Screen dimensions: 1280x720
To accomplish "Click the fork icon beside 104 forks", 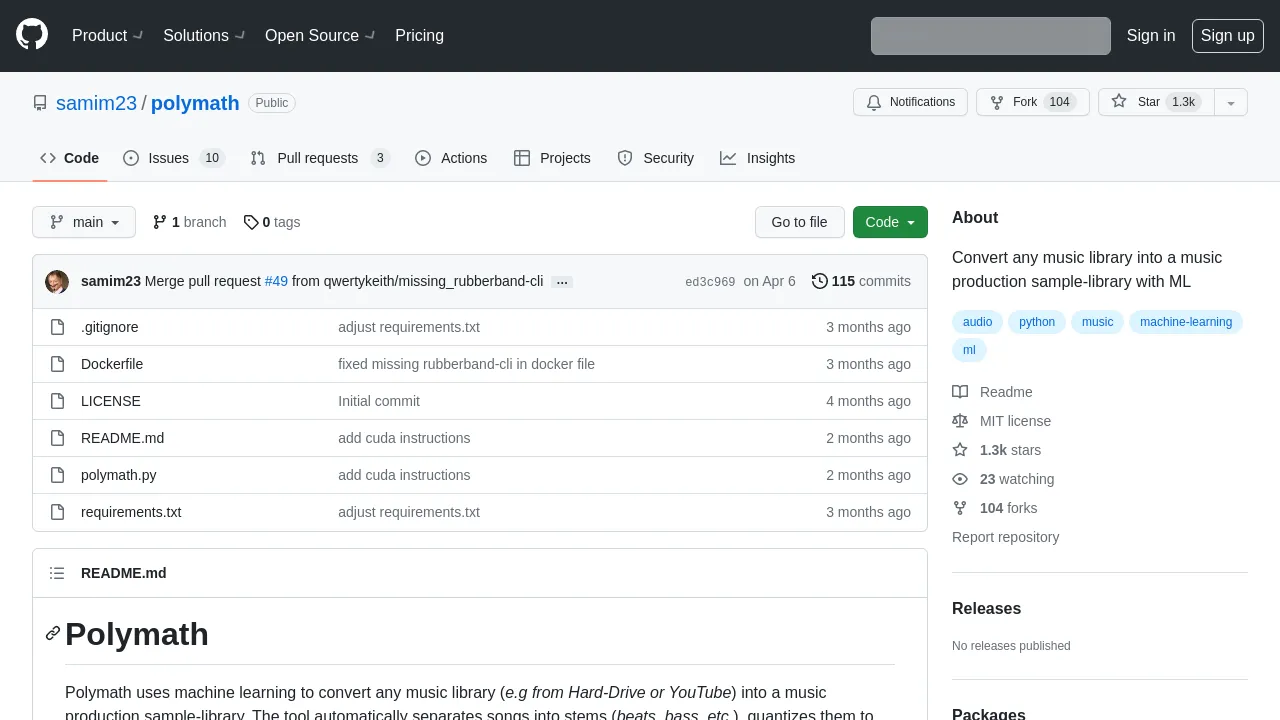I will tap(960, 508).
